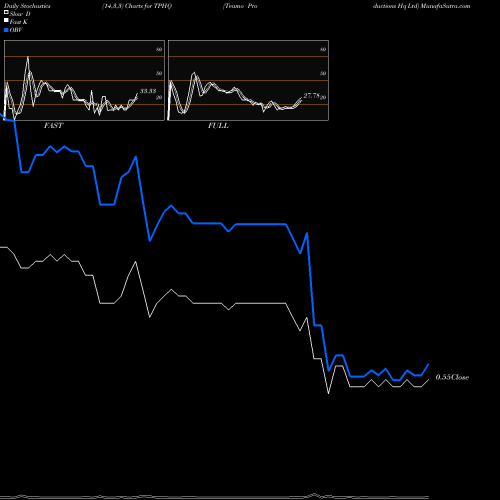This screenshot has width=500, height=500.
Task: Click the 80 level label in FAST chart
Action: [x=159, y=49]
